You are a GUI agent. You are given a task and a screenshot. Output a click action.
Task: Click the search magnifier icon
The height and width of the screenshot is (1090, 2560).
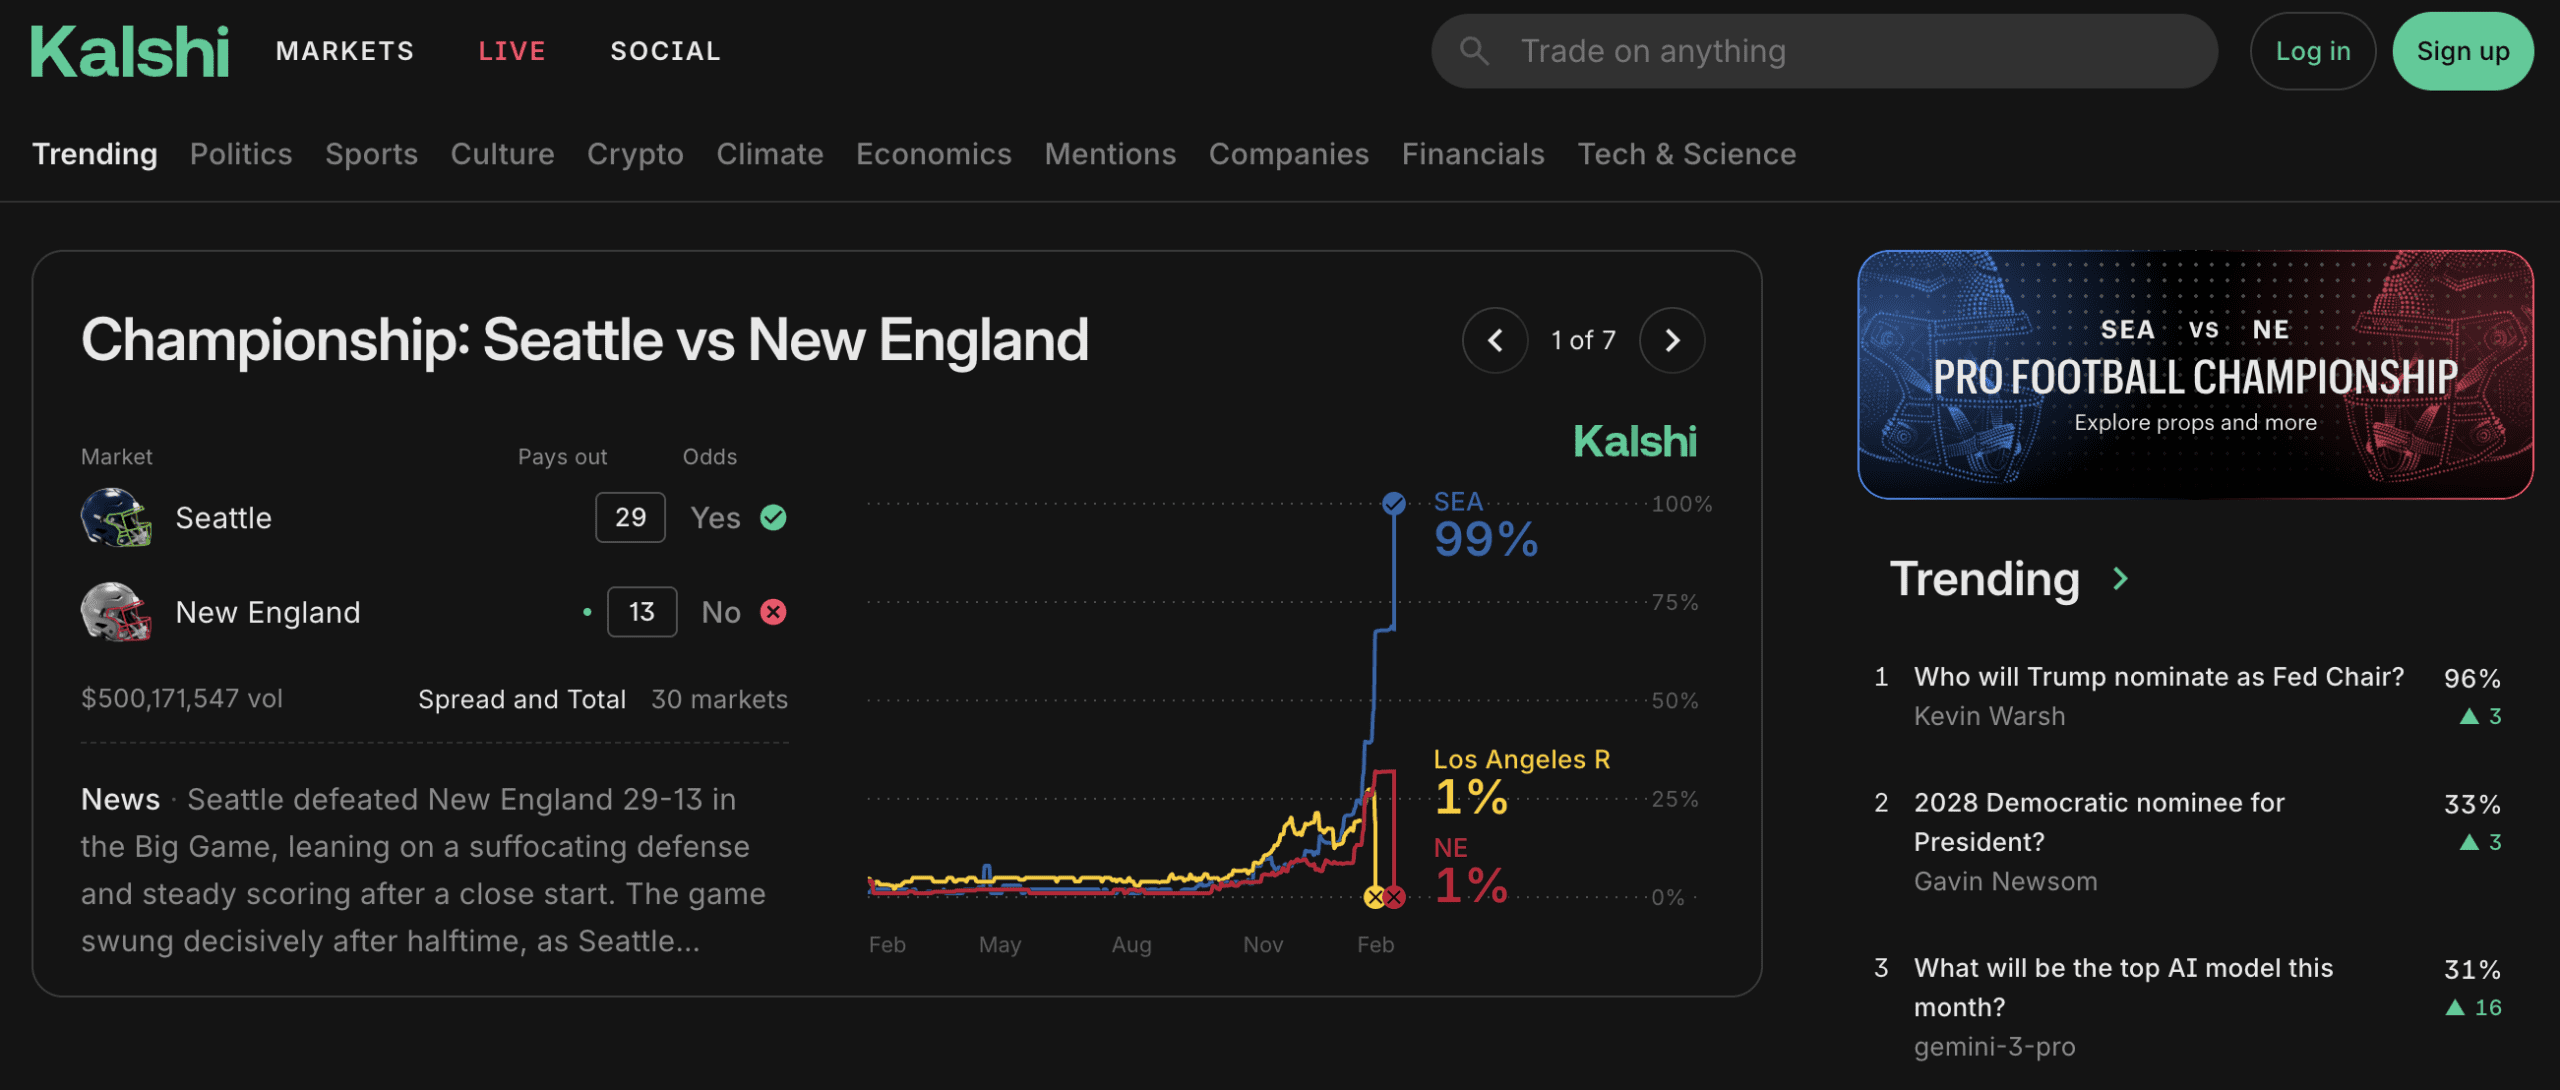click(x=1474, y=51)
